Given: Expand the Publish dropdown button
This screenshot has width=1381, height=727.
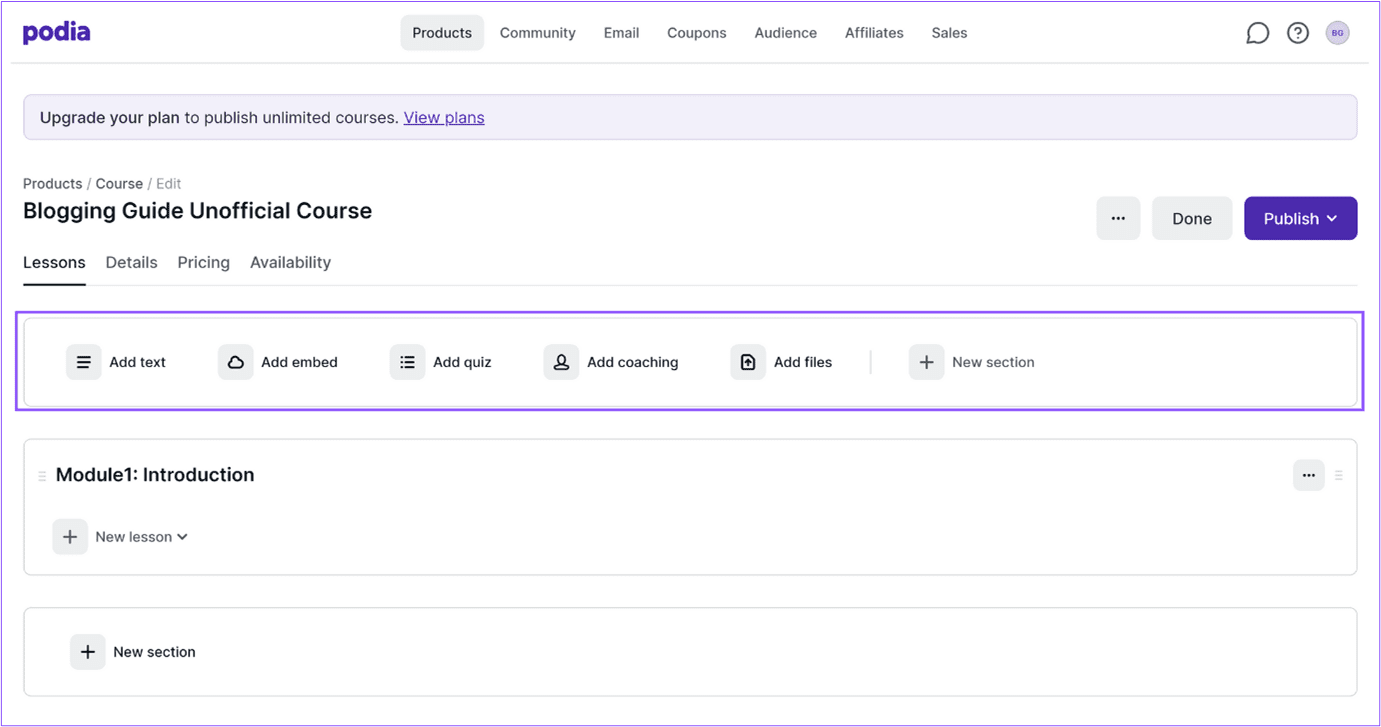Looking at the screenshot, I should point(1300,218).
